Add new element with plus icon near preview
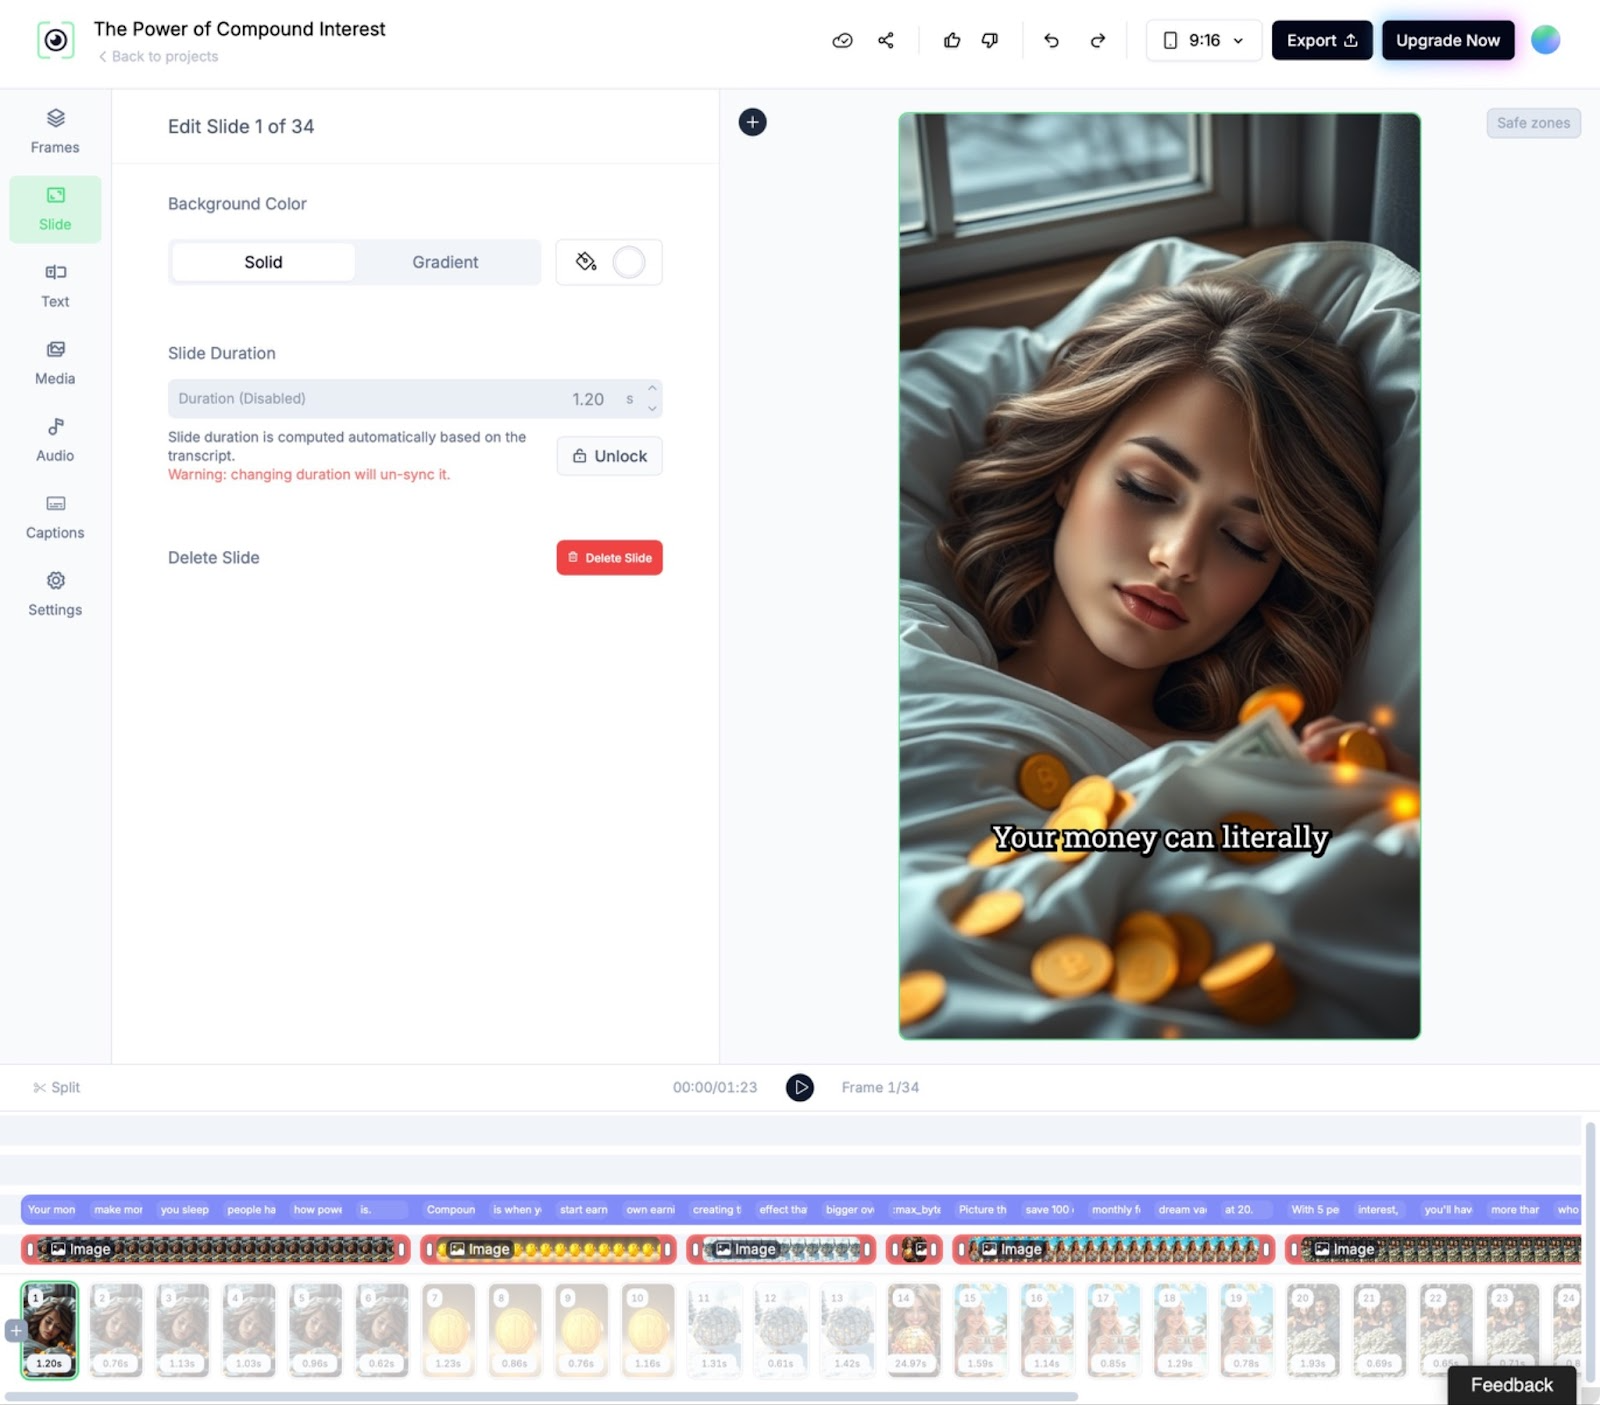The height and width of the screenshot is (1405, 1600). pos(752,122)
